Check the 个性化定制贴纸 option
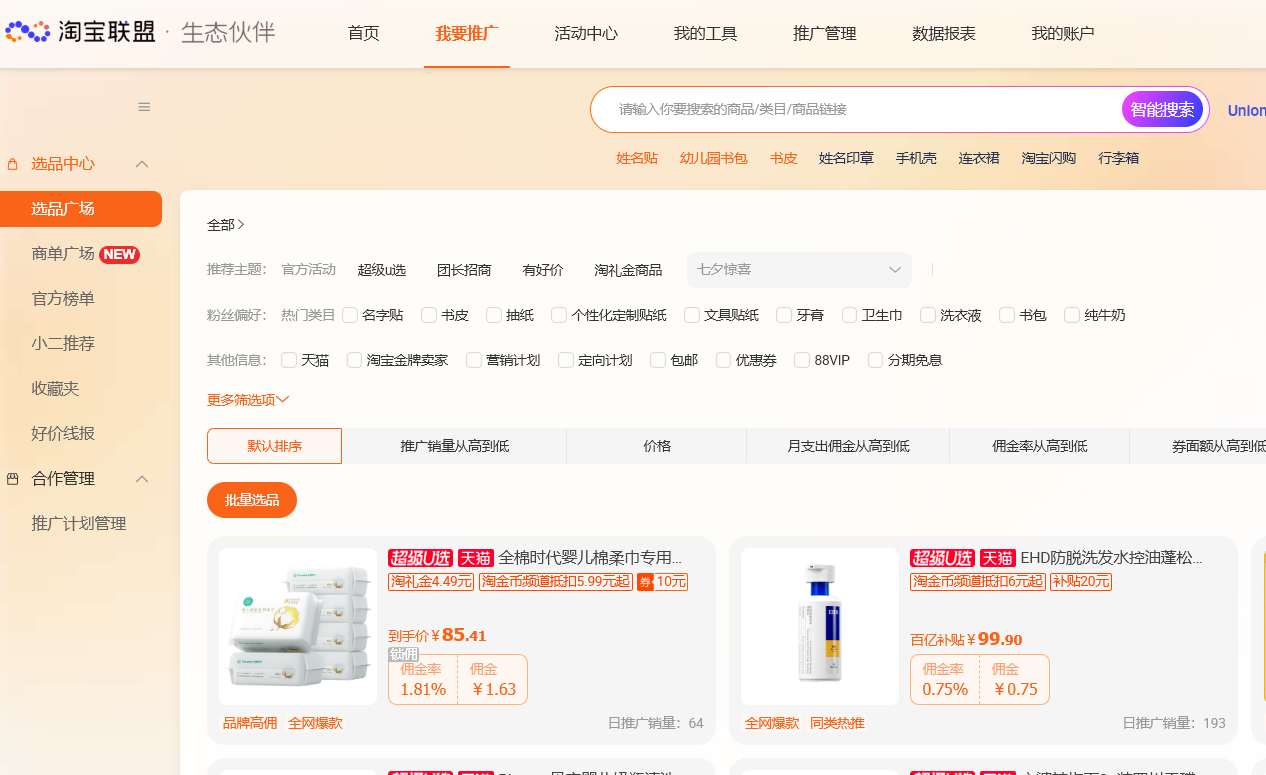This screenshot has height=775, width=1266. point(559,315)
